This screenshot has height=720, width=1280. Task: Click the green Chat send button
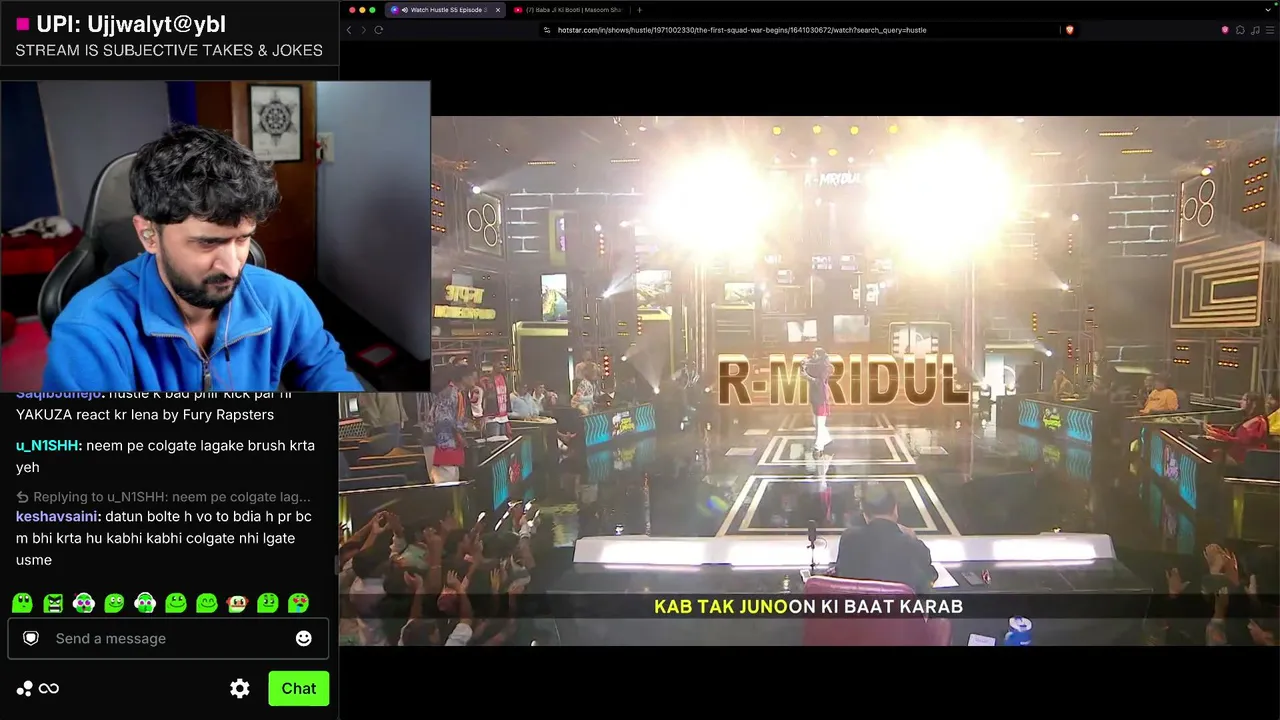tap(298, 688)
